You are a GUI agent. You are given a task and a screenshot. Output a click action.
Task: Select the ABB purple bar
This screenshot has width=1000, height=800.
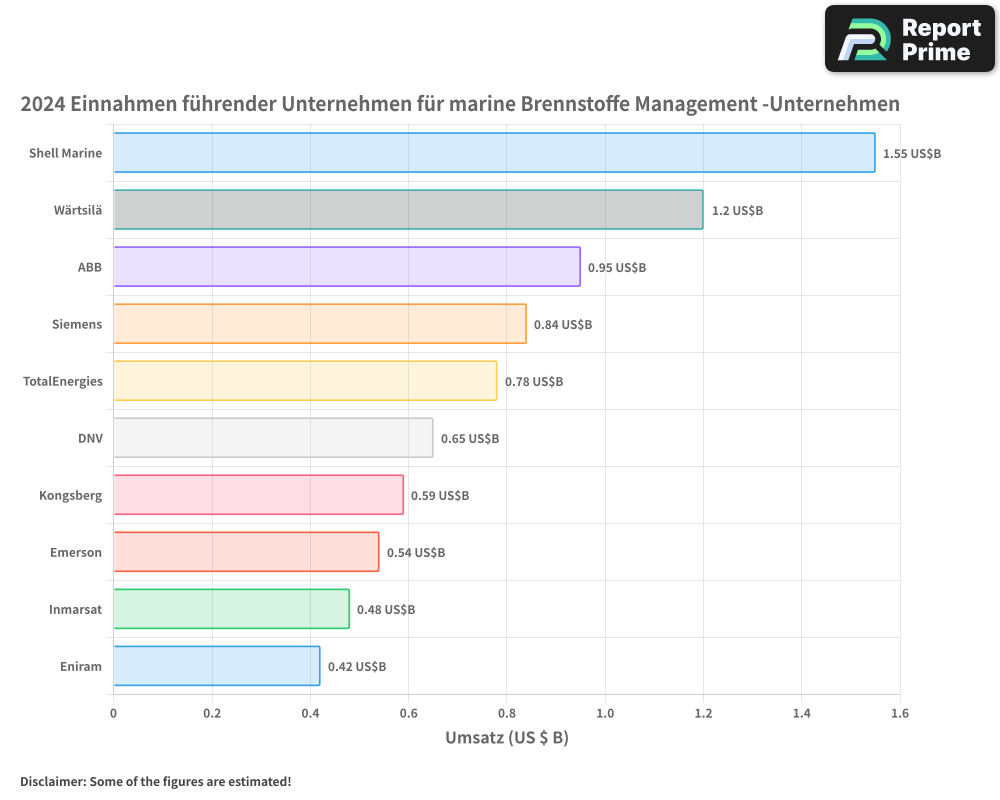(x=345, y=267)
